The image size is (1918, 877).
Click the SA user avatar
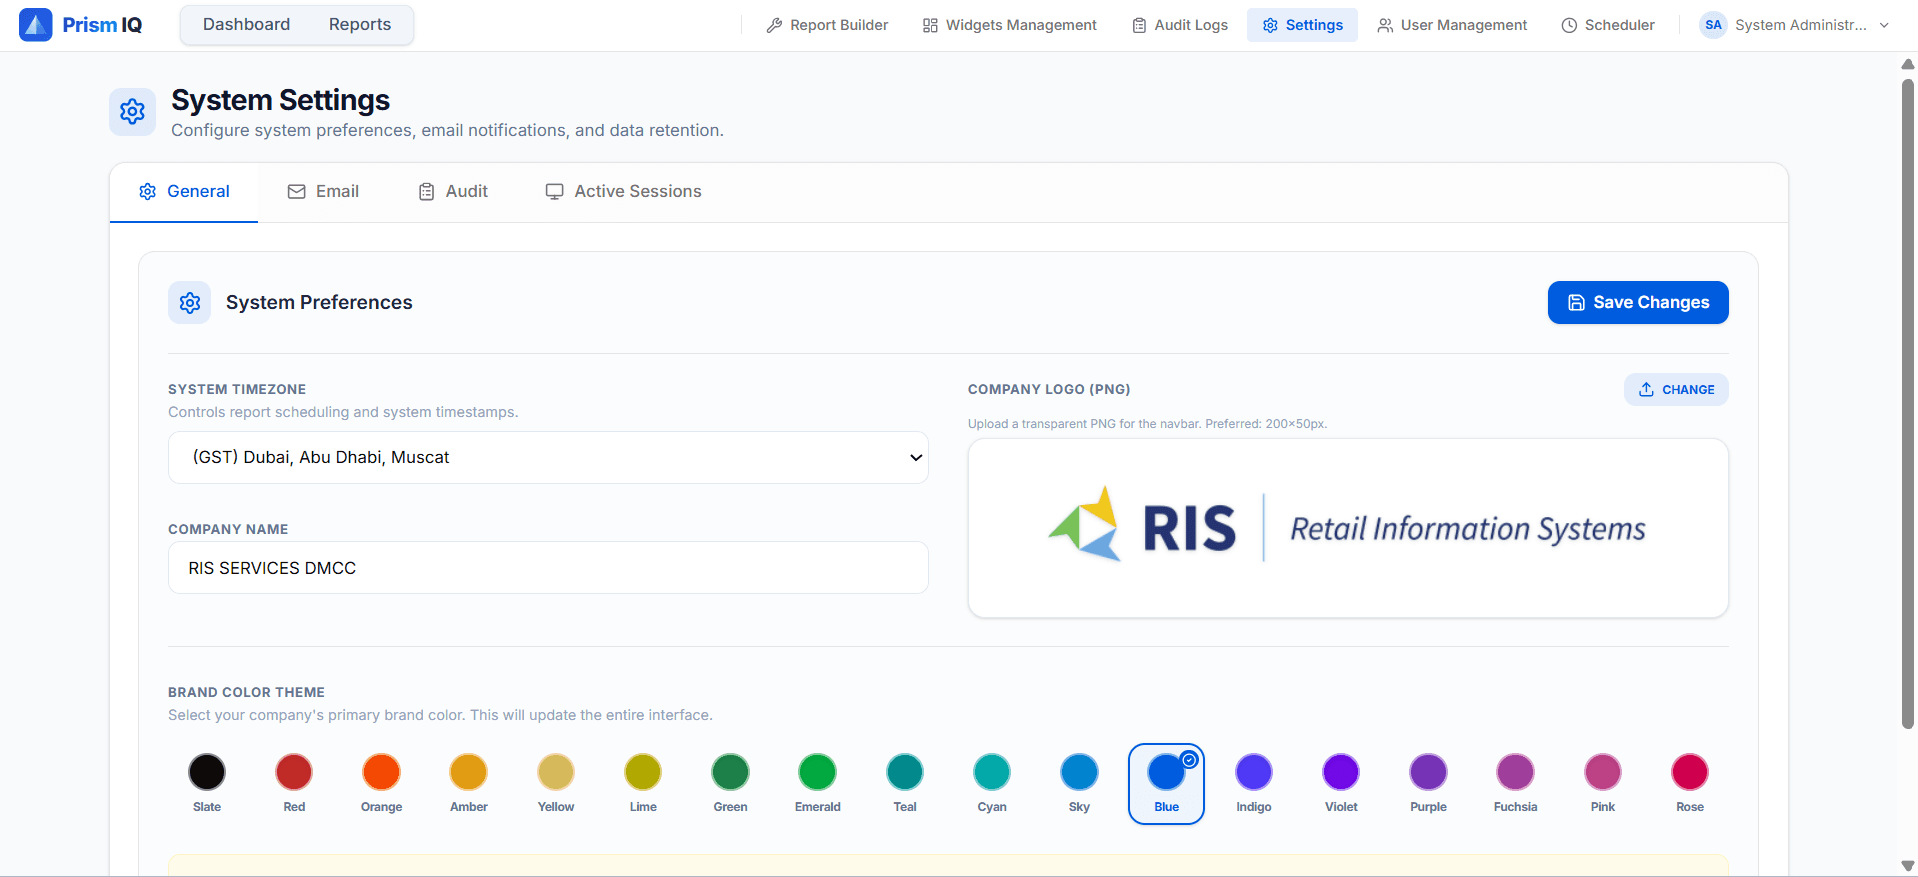click(x=1713, y=25)
